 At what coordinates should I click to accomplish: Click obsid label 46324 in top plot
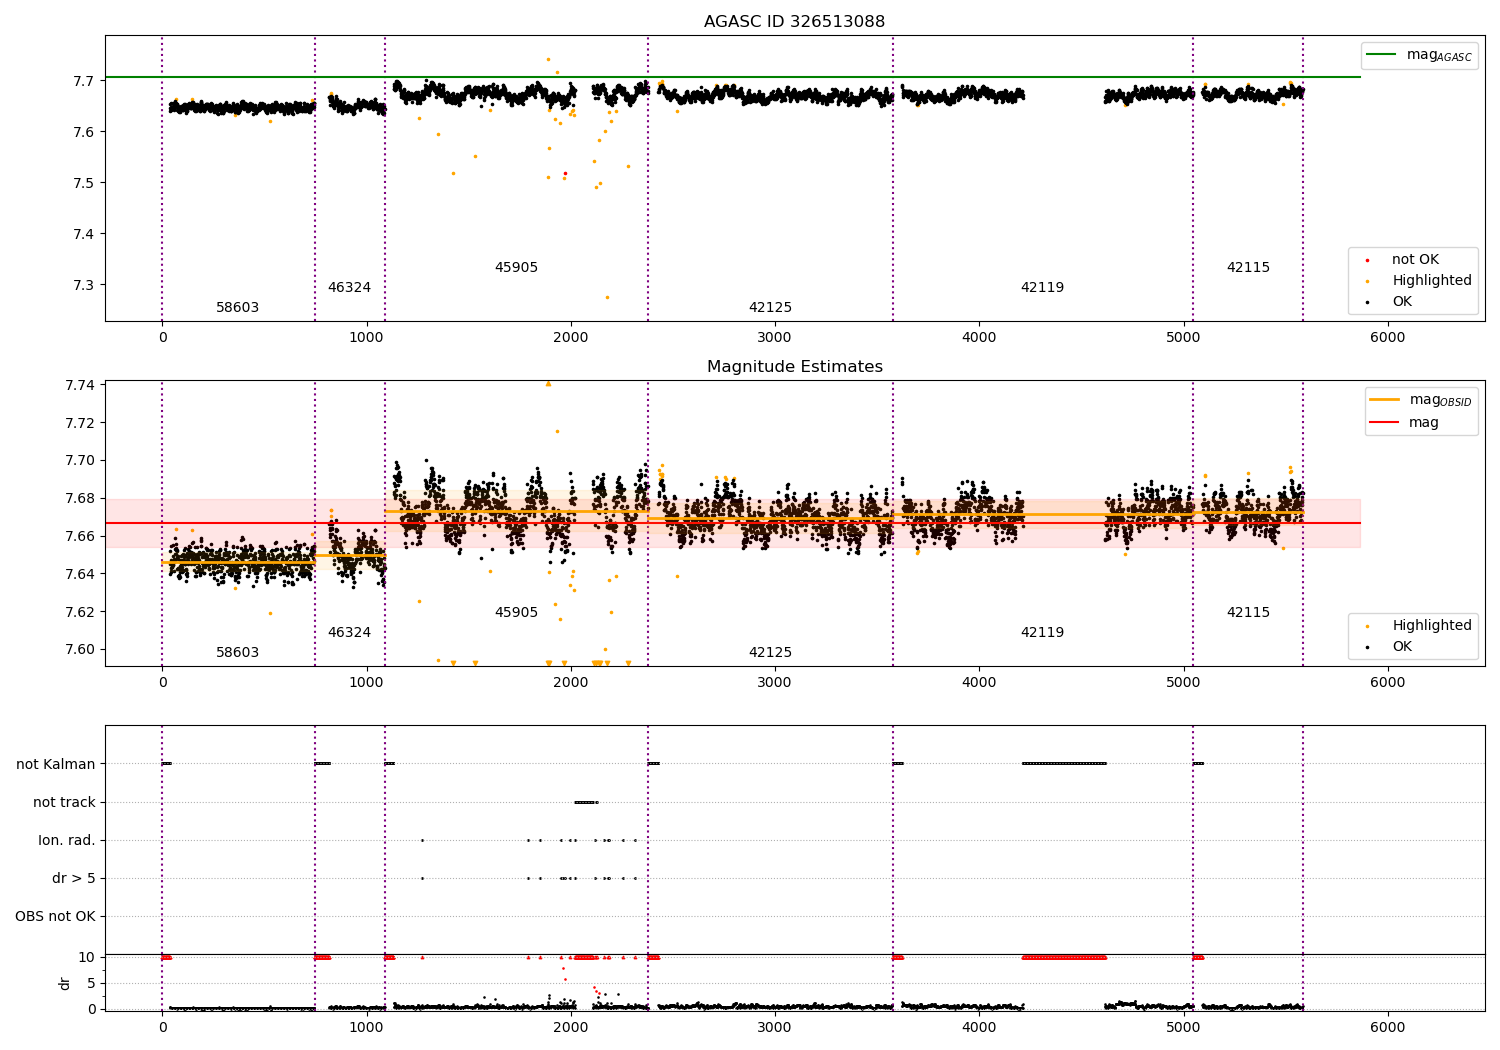pyautogui.click(x=349, y=288)
